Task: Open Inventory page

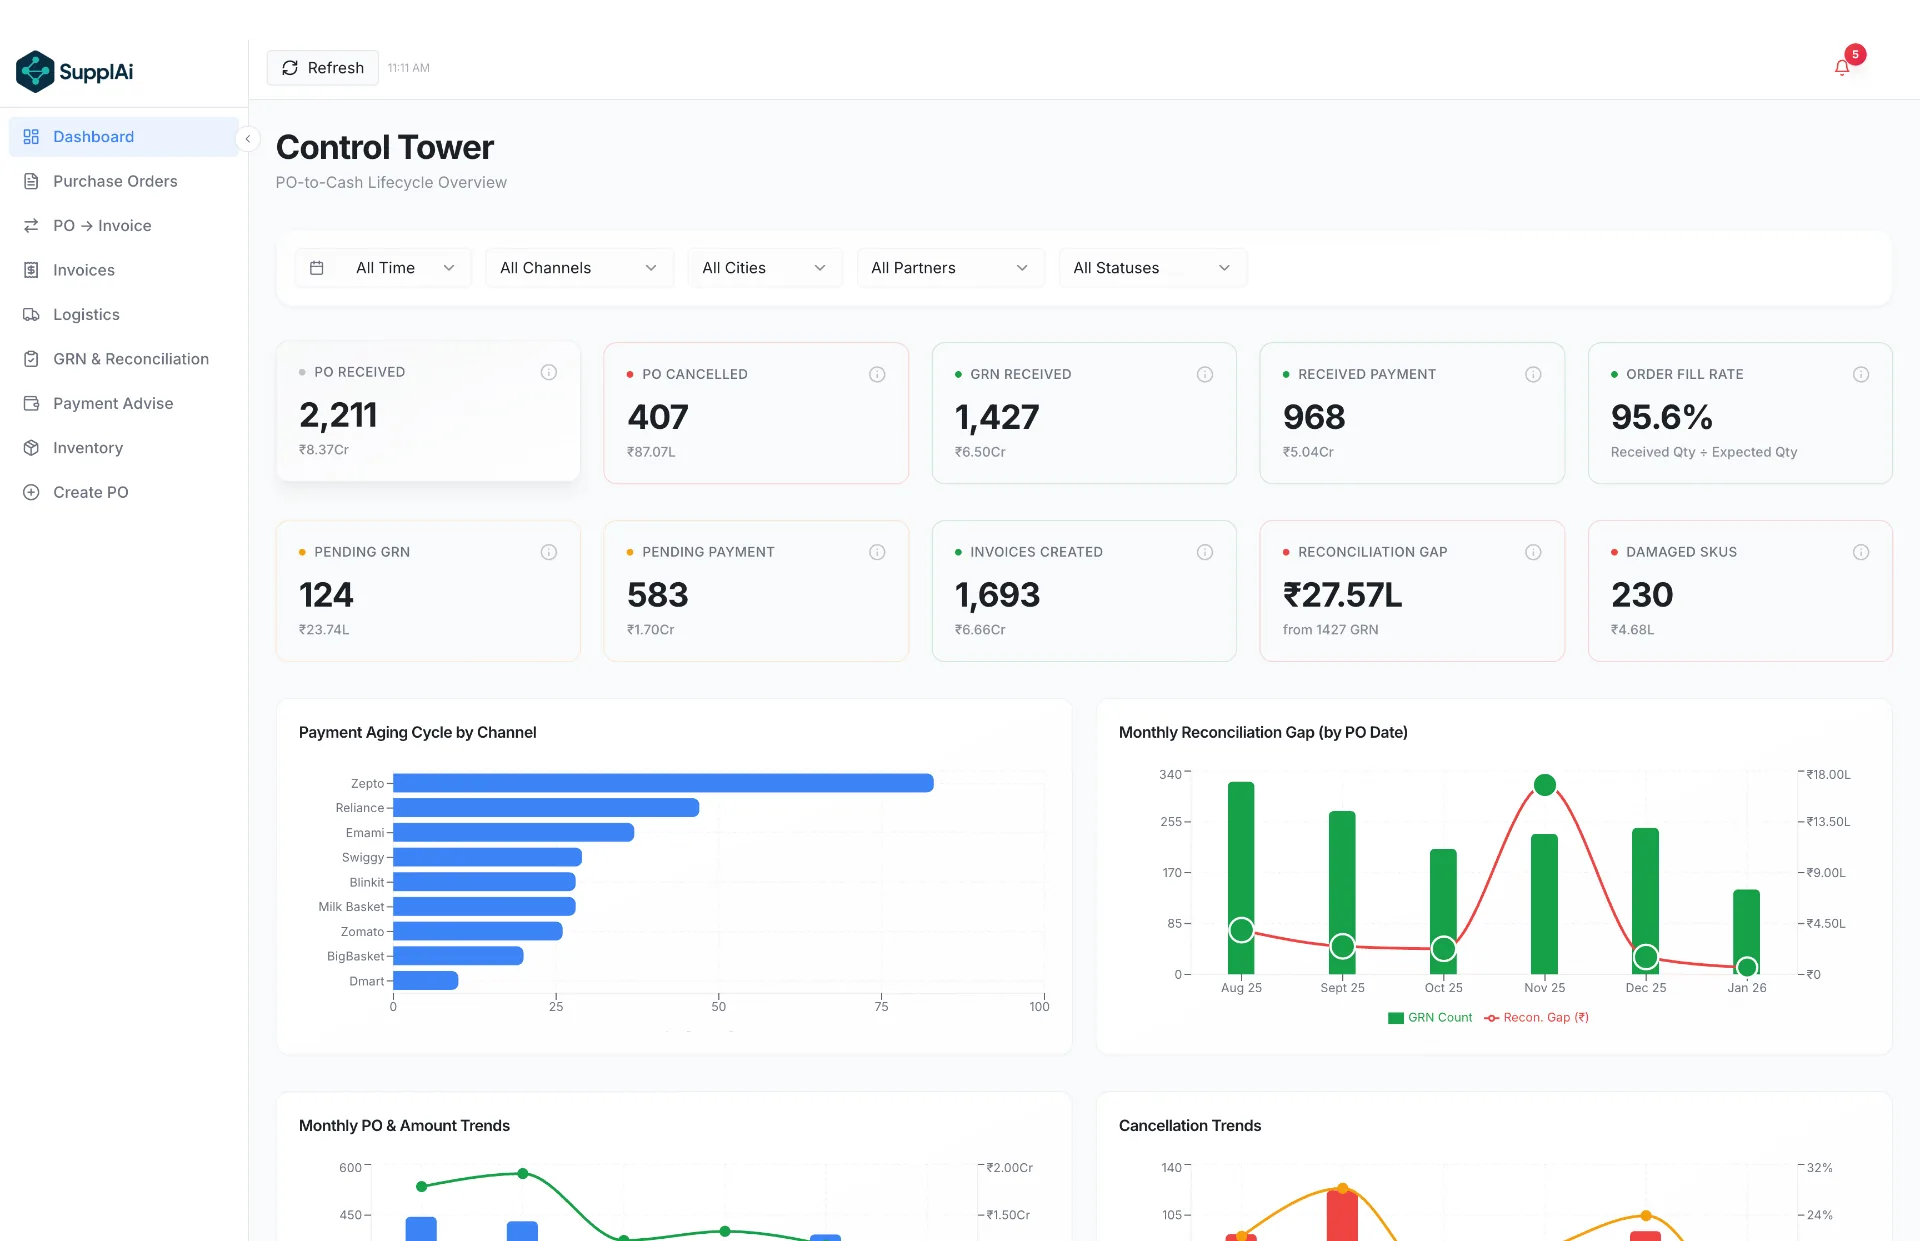Action: point(124,448)
